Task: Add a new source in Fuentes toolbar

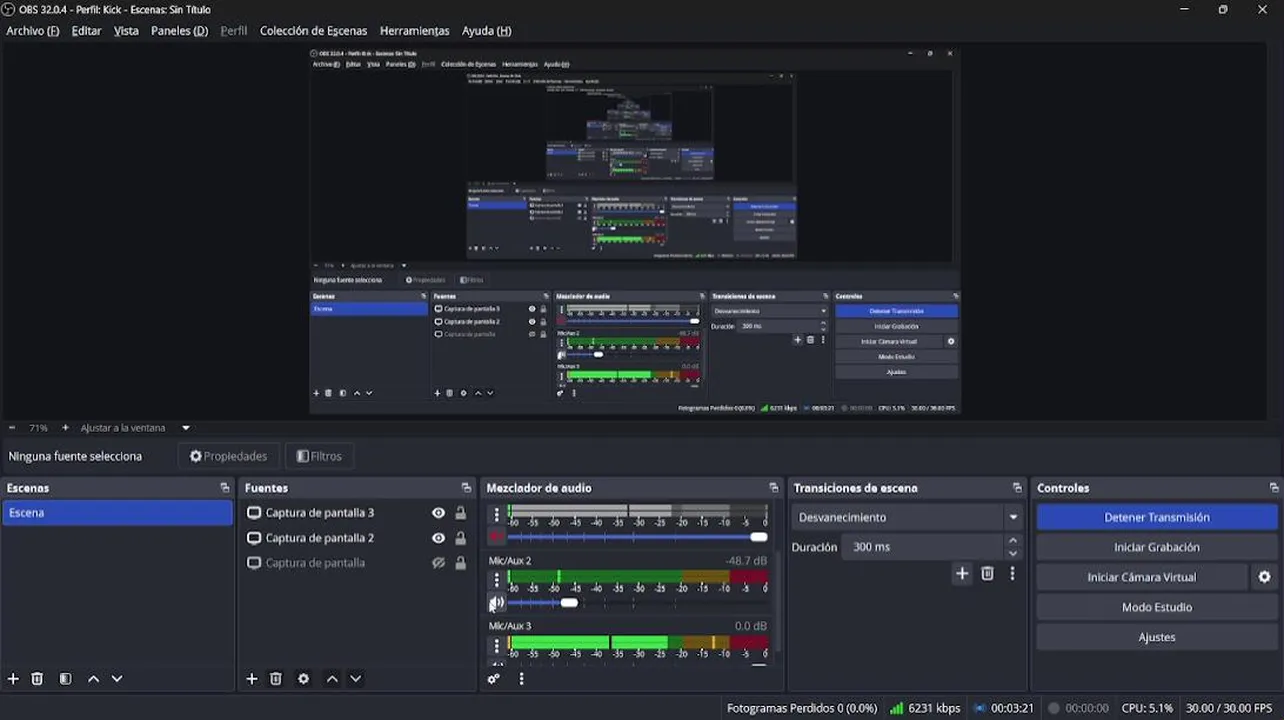Action: [x=252, y=678]
